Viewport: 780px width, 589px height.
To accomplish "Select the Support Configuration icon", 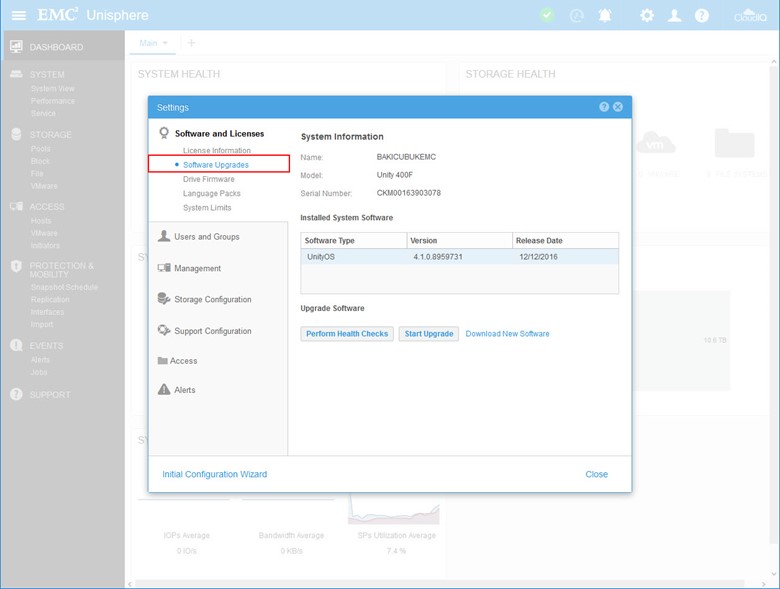I will point(164,330).
